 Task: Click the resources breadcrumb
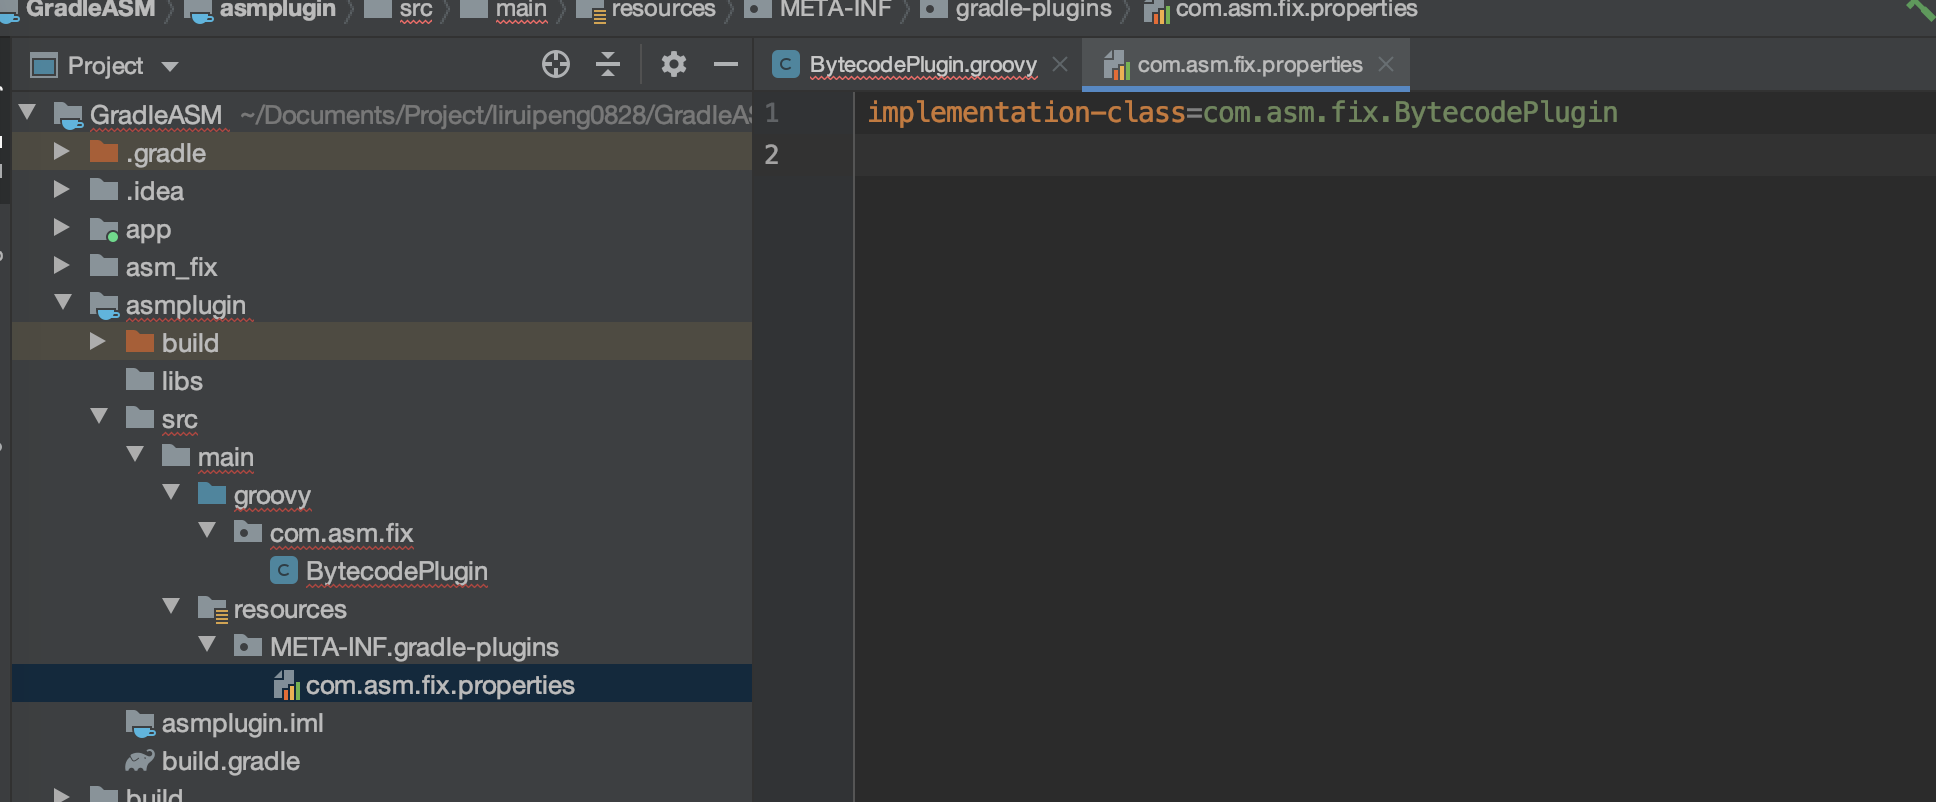(x=663, y=10)
